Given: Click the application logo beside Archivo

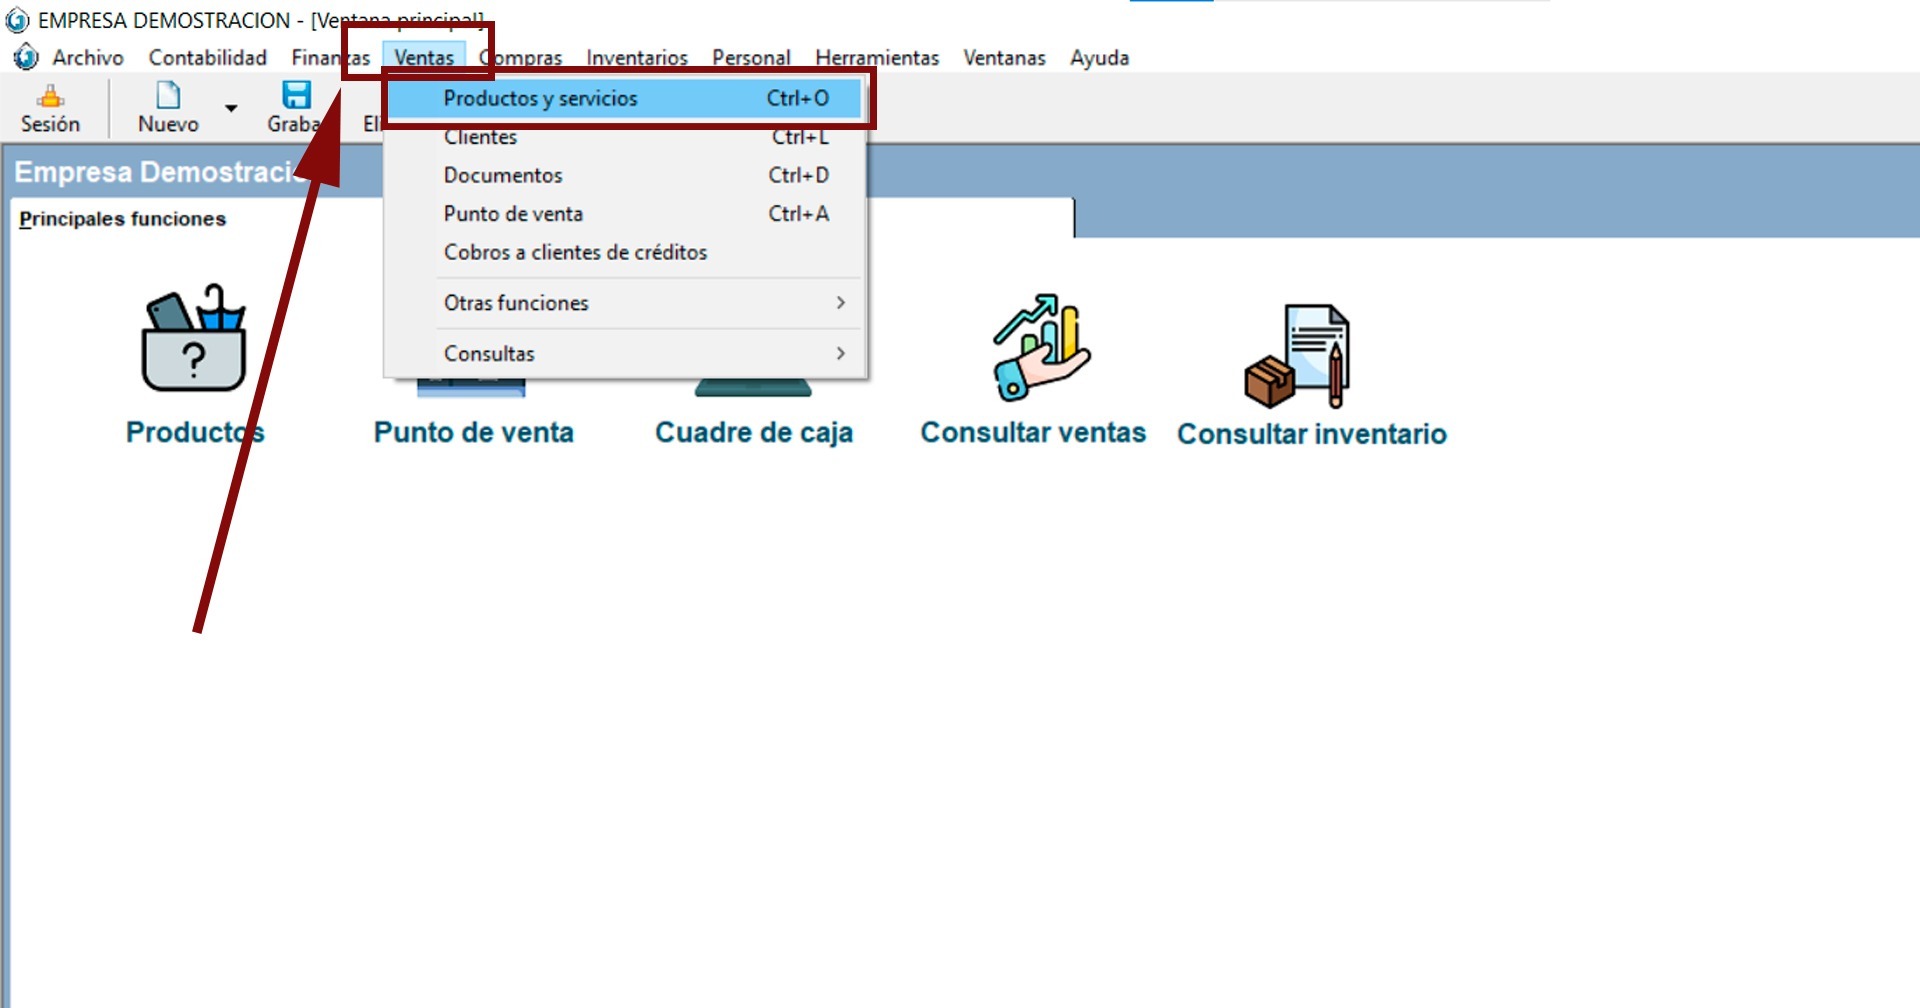Looking at the screenshot, I should [x=26, y=58].
